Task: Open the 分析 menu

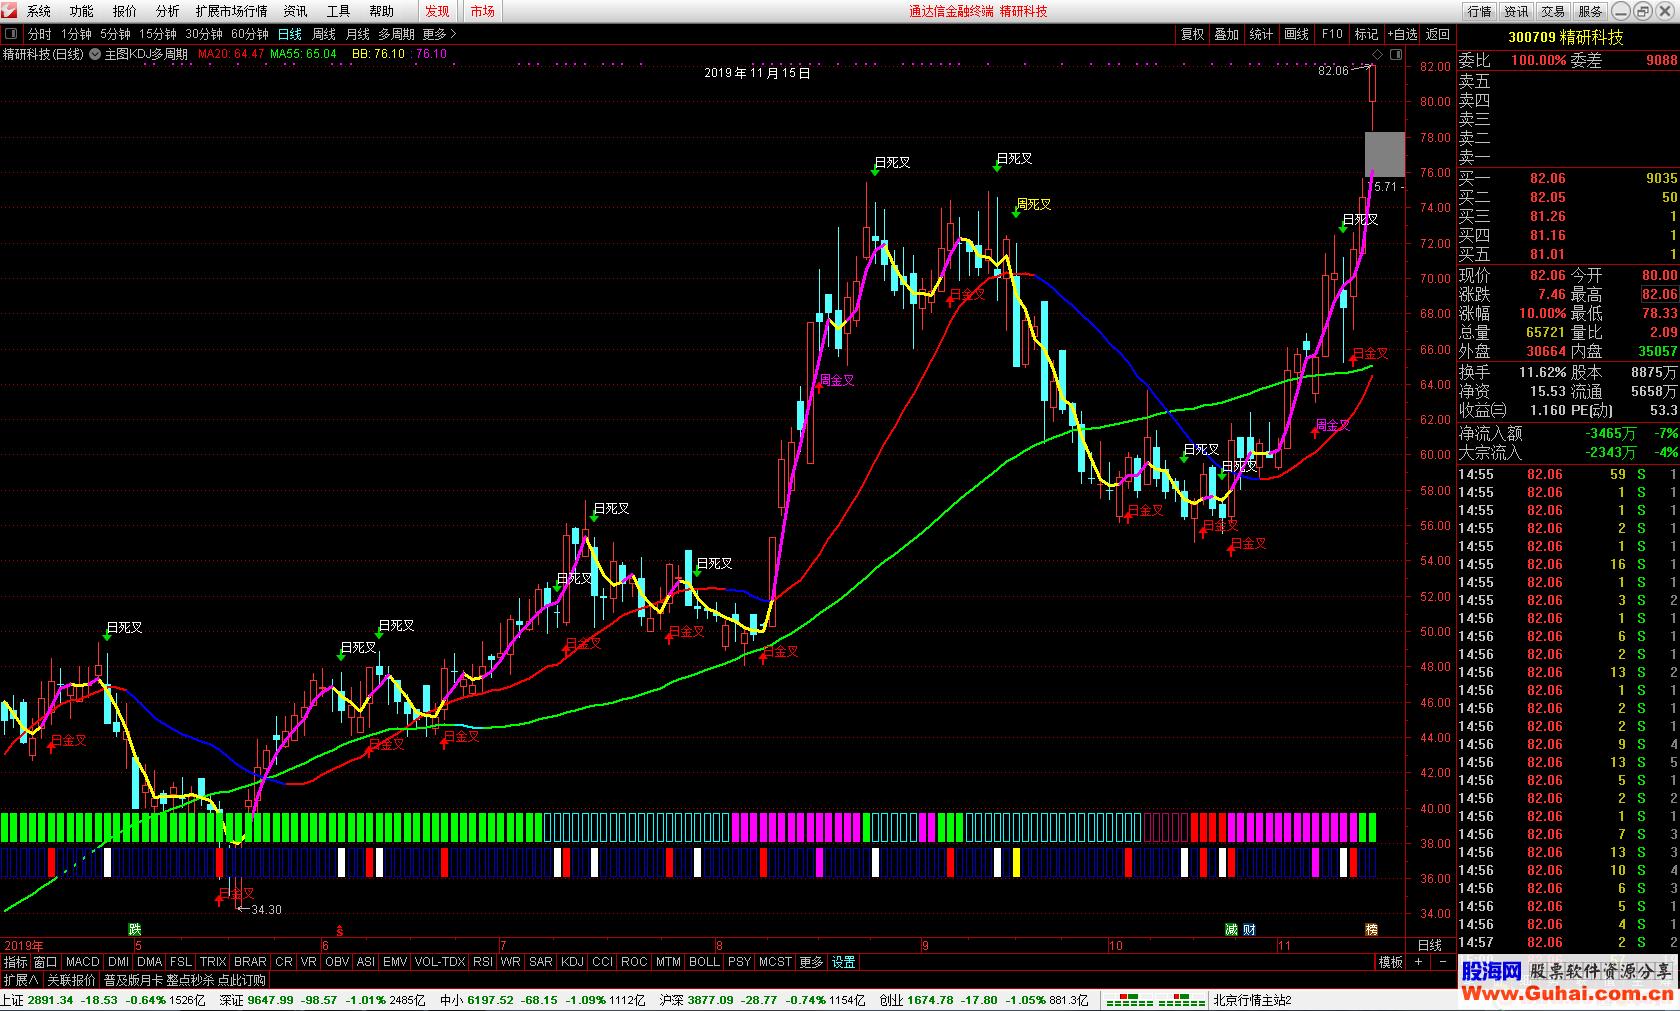Action: [x=168, y=11]
